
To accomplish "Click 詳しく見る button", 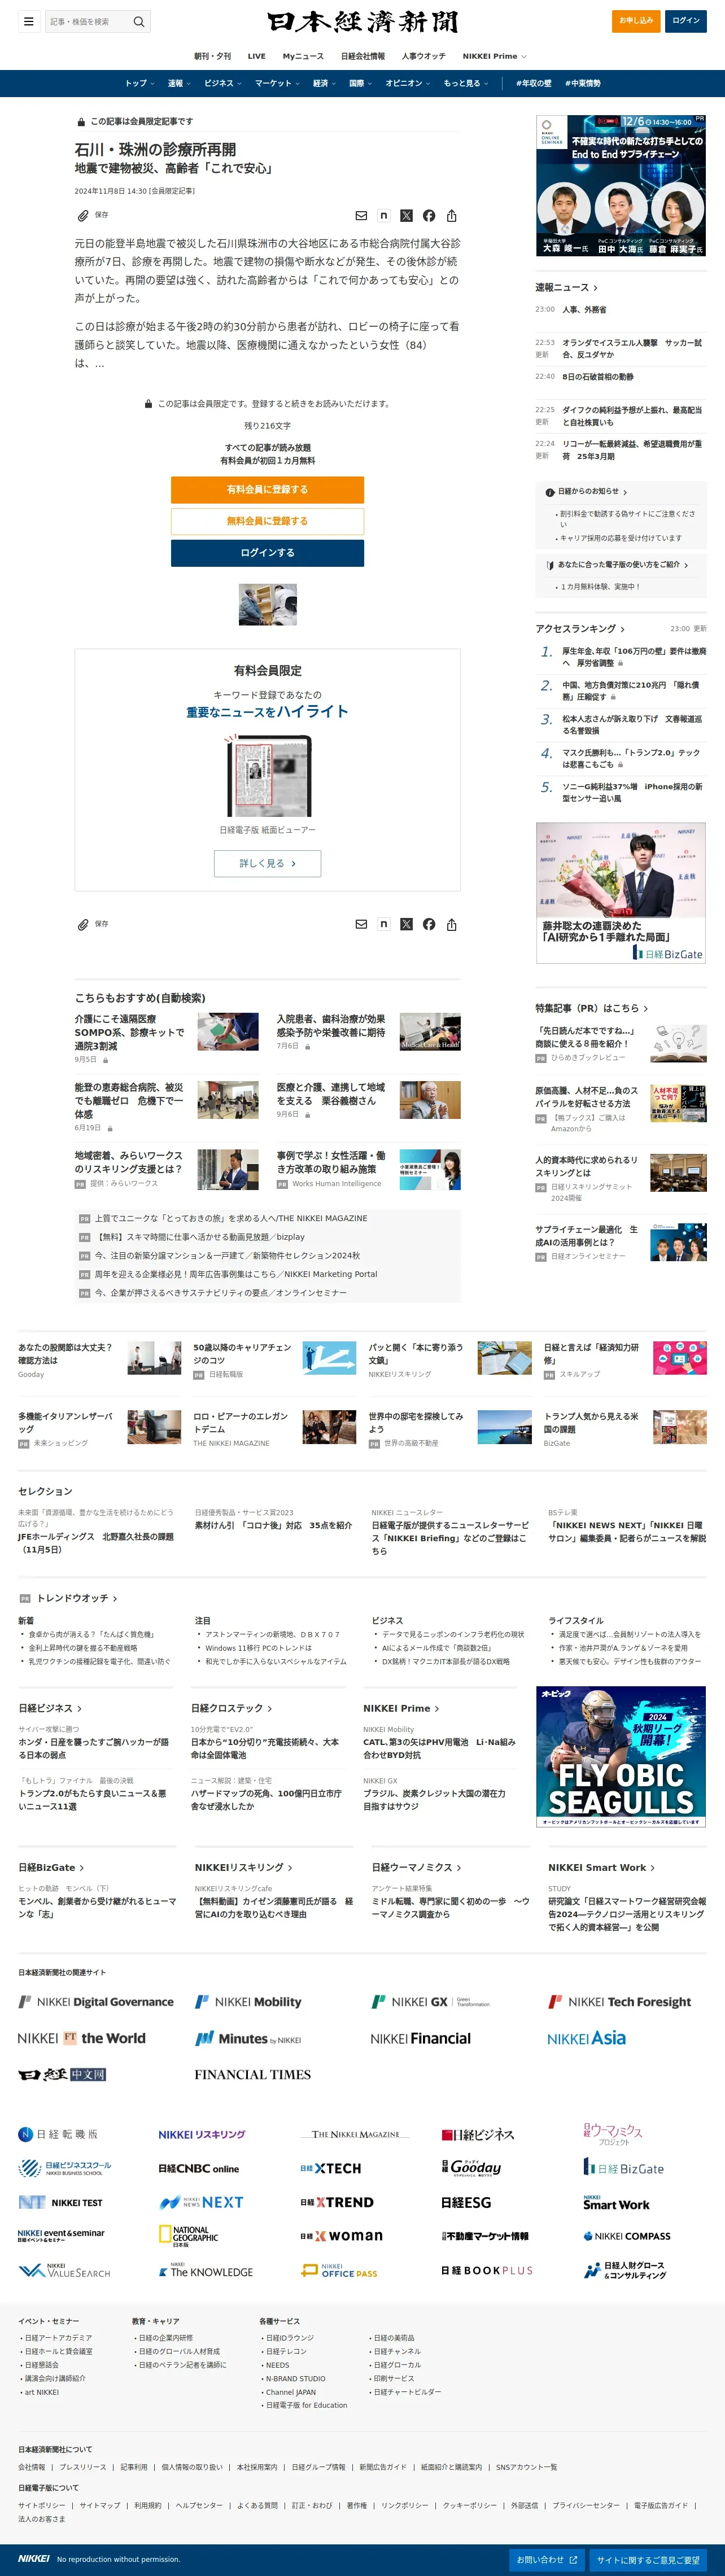I will tap(267, 863).
